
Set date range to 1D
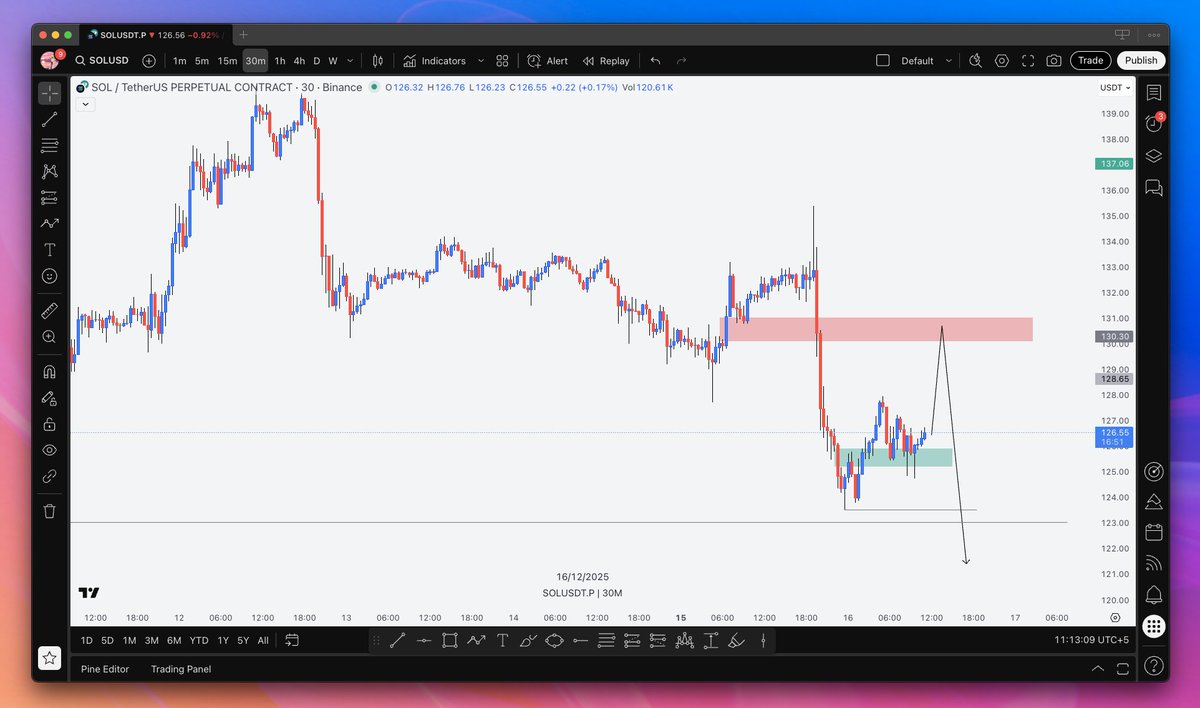click(x=87, y=640)
